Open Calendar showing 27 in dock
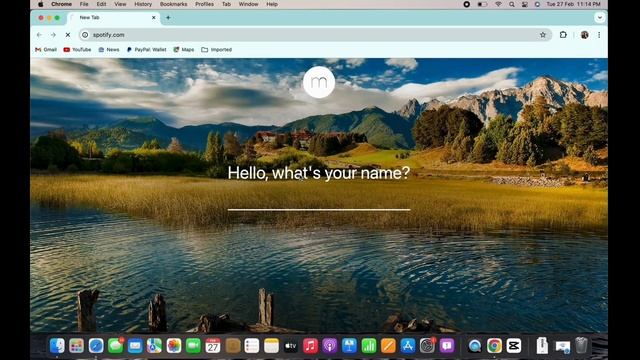The width and height of the screenshot is (640, 360). [213, 346]
